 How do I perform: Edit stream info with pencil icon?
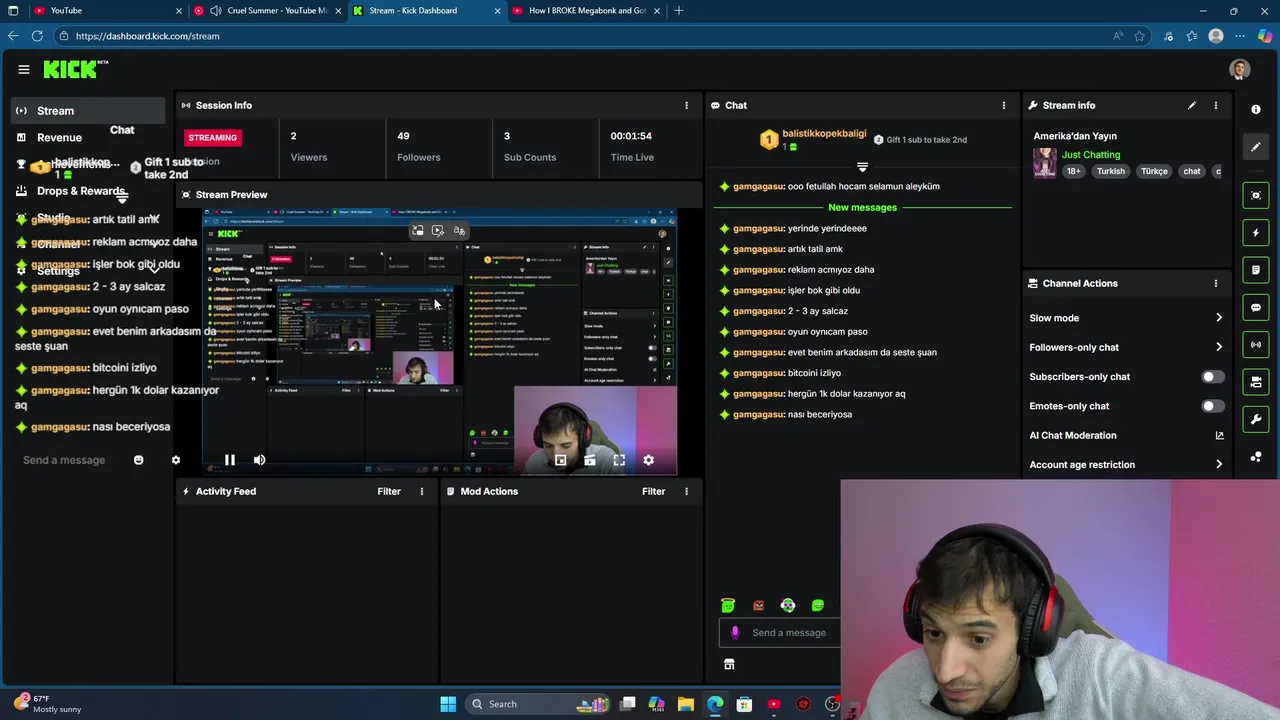pos(1191,105)
